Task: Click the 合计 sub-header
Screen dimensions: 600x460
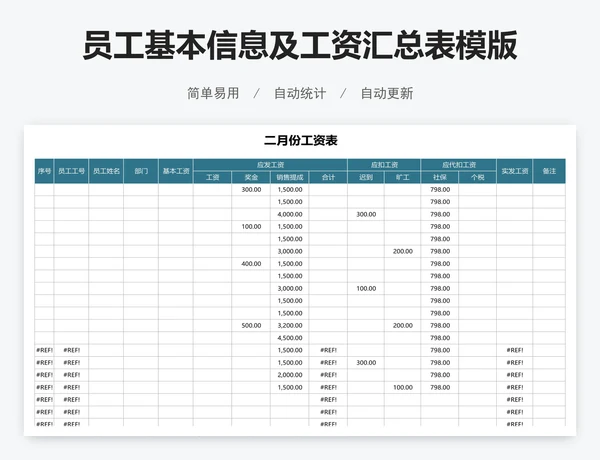Action: 328,177
